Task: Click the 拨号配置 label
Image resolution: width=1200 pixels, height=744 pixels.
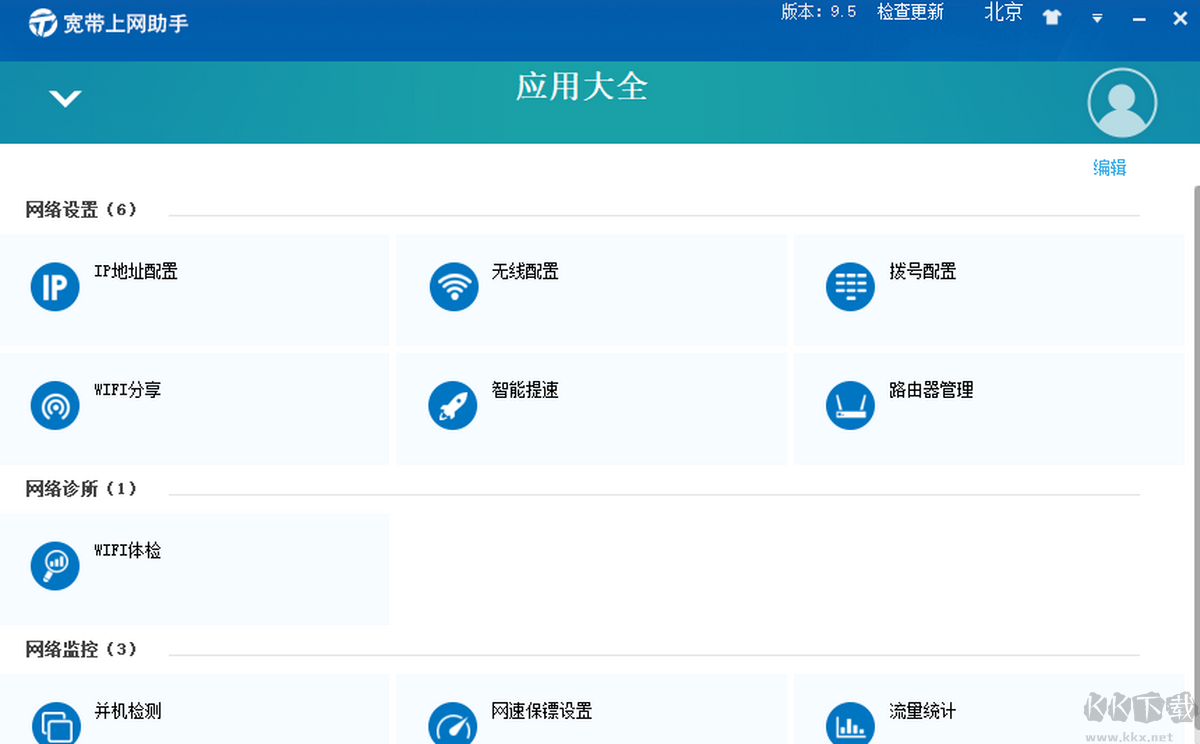Action: point(922,271)
